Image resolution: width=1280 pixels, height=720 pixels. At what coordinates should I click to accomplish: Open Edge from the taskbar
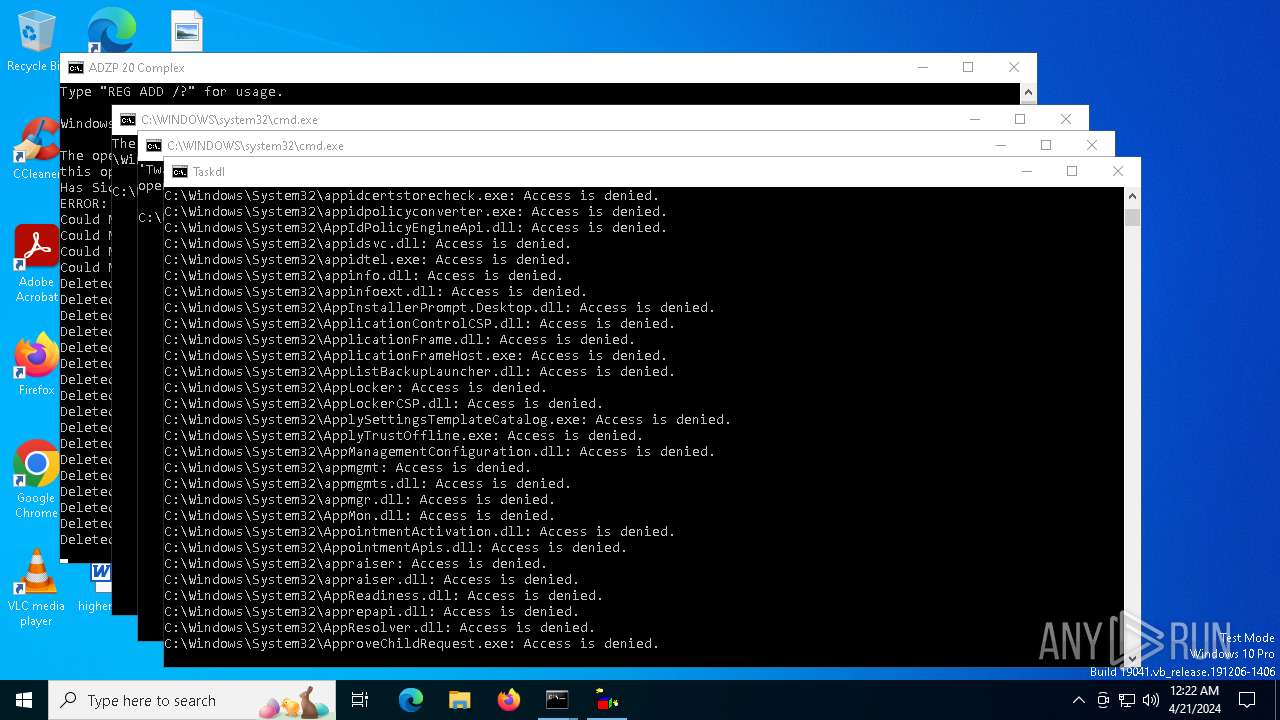pyautogui.click(x=411, y=700)
